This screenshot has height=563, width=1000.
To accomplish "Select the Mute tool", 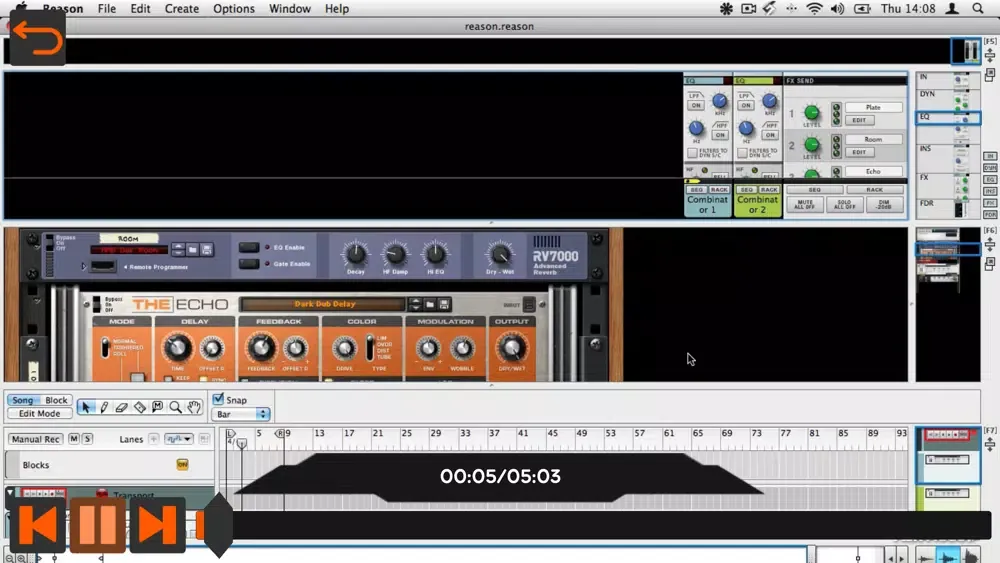I will click(158, 407).
